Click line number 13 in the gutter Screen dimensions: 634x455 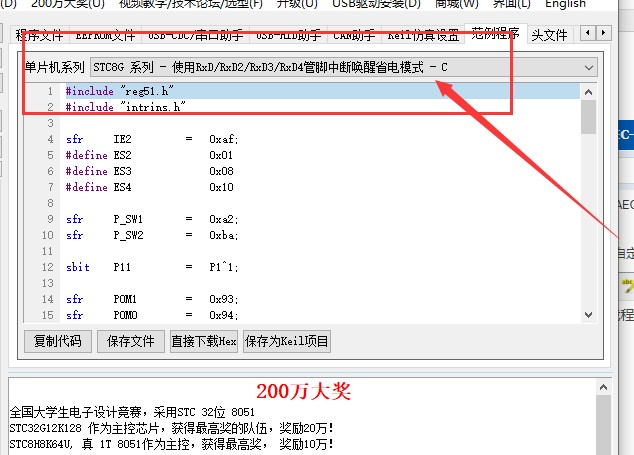48,283
